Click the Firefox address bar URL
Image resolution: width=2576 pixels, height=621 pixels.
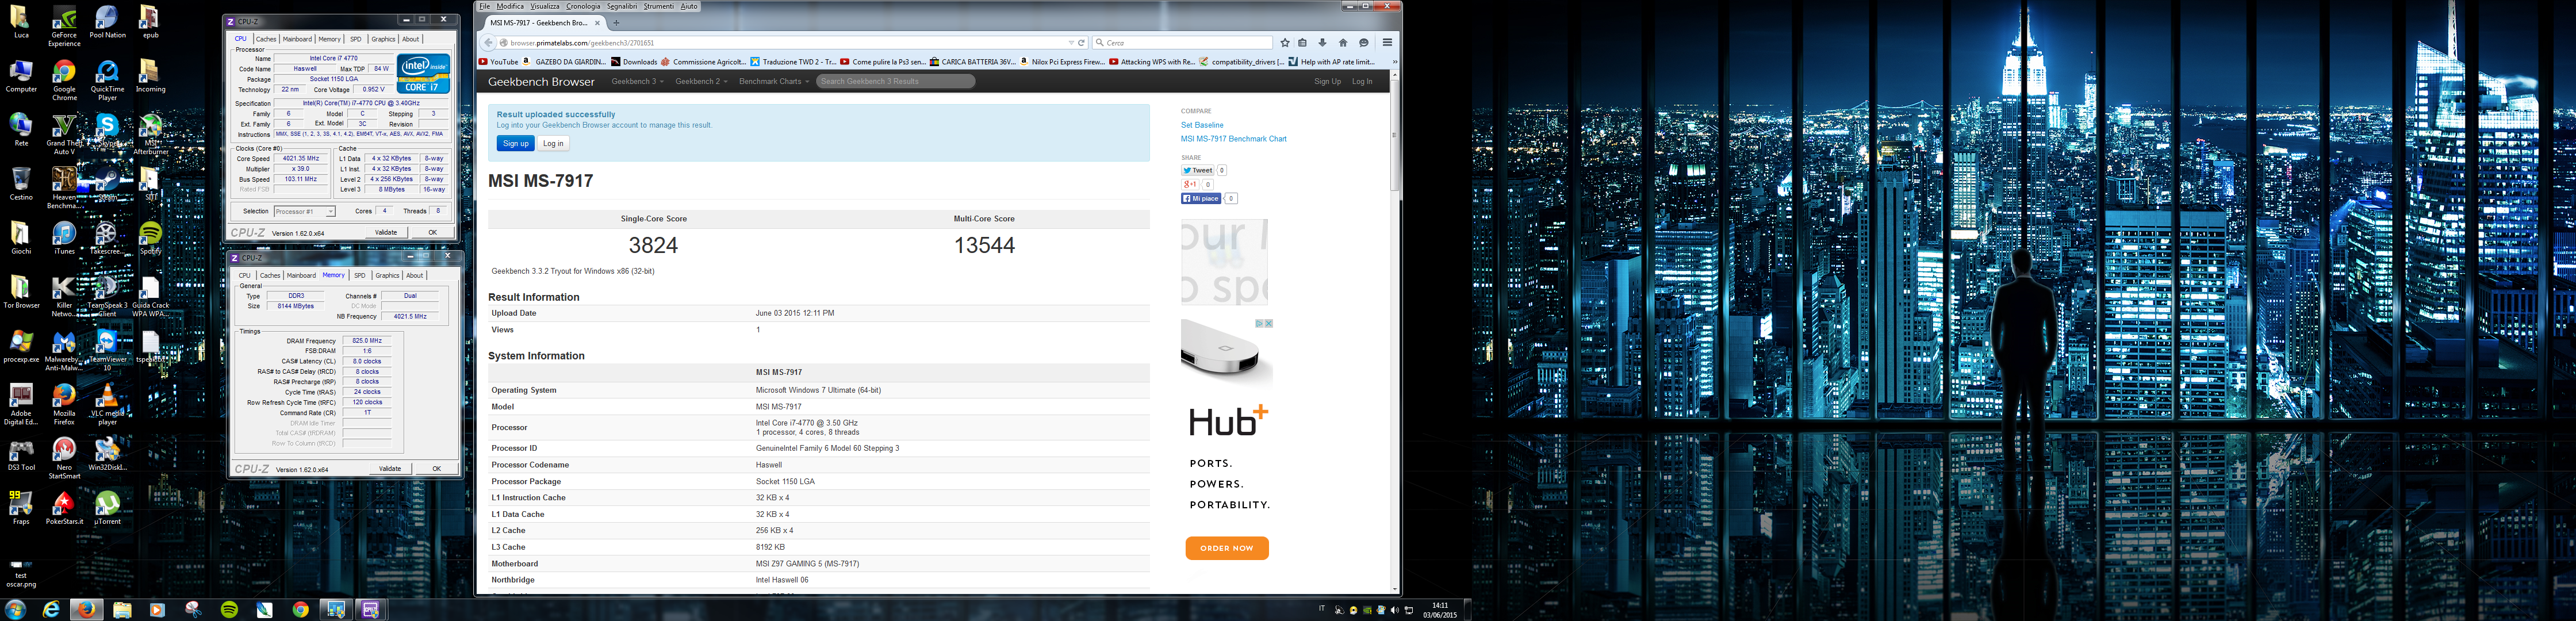pos(582,43)
